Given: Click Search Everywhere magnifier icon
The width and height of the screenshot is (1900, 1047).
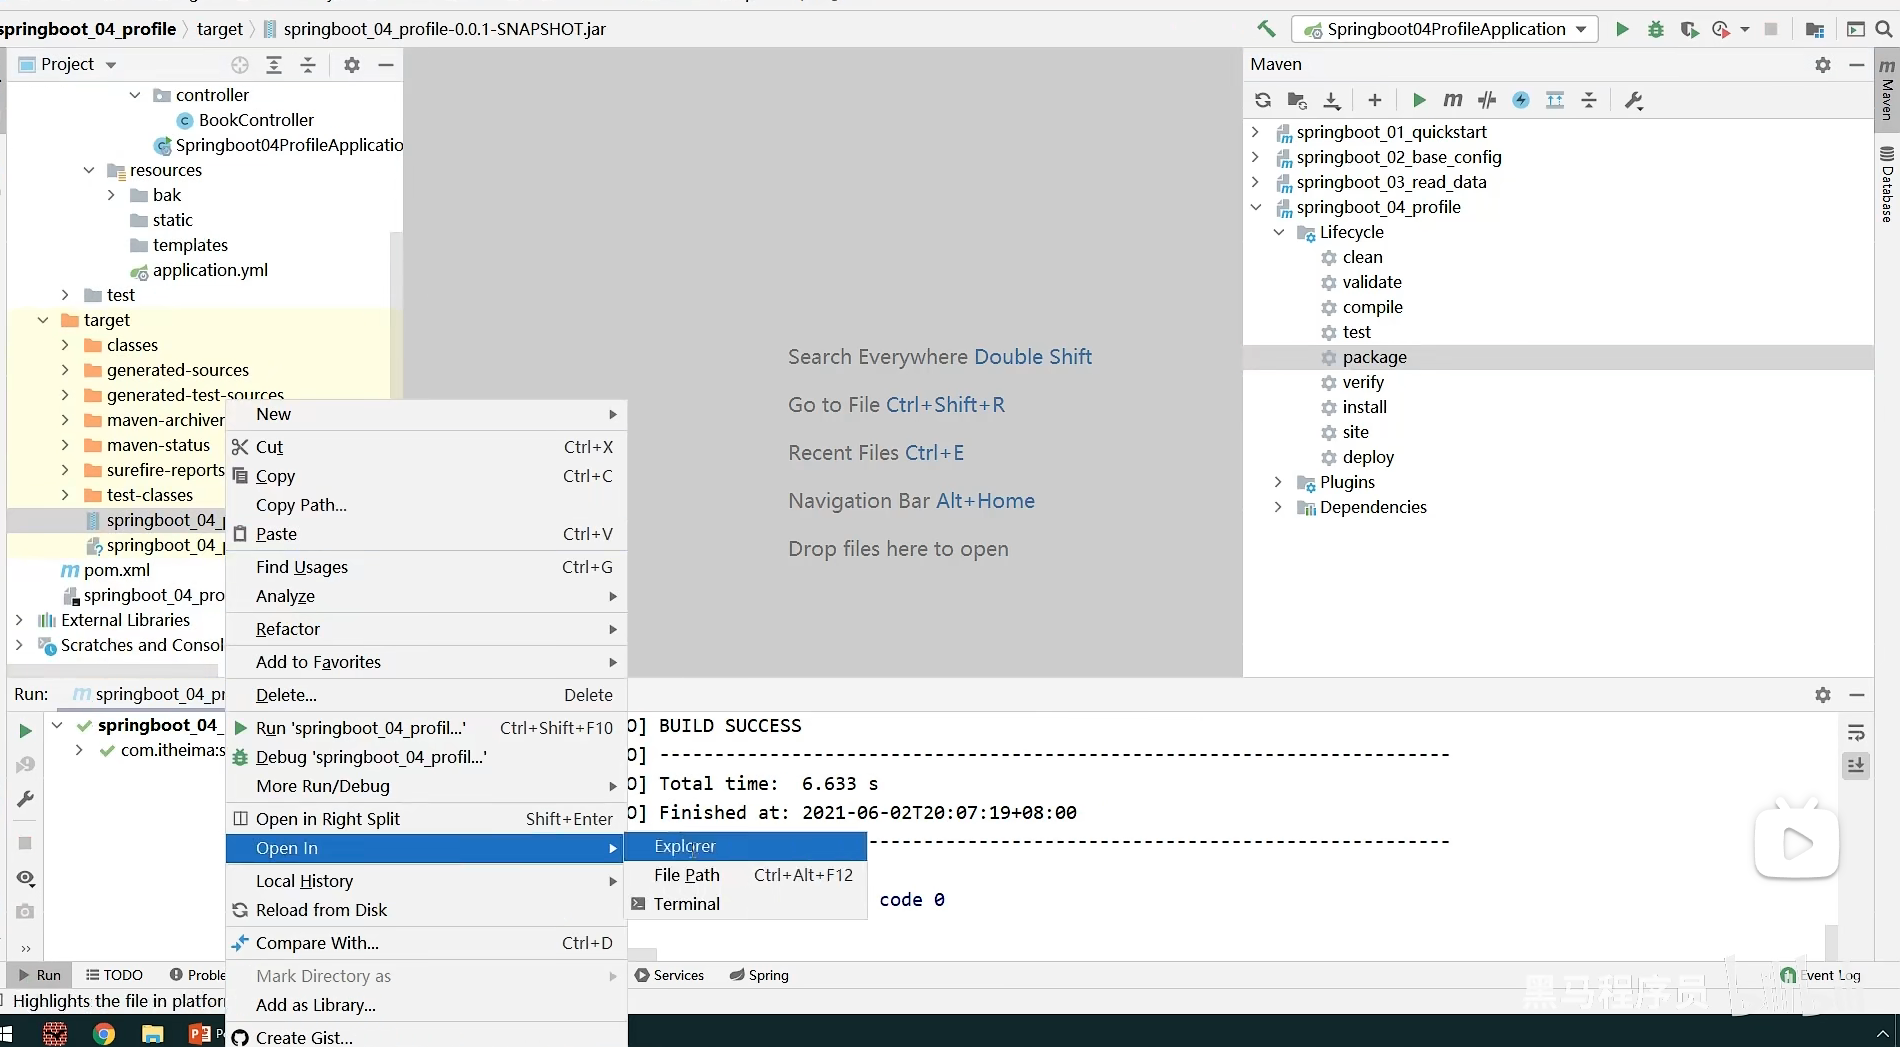Looking at the screenshot, I should point(1884,29).
